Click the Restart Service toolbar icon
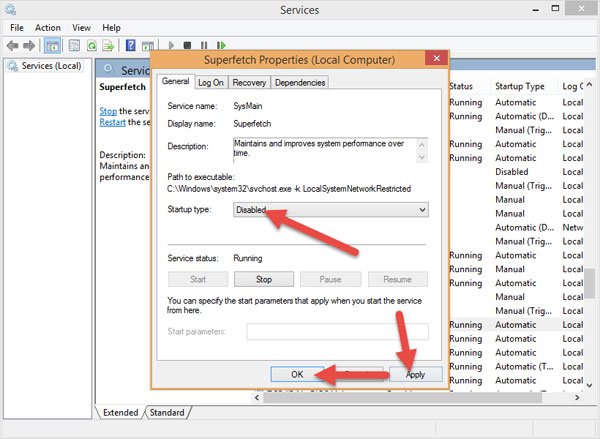This screenshot has width=600, height=439. (221, 46)
